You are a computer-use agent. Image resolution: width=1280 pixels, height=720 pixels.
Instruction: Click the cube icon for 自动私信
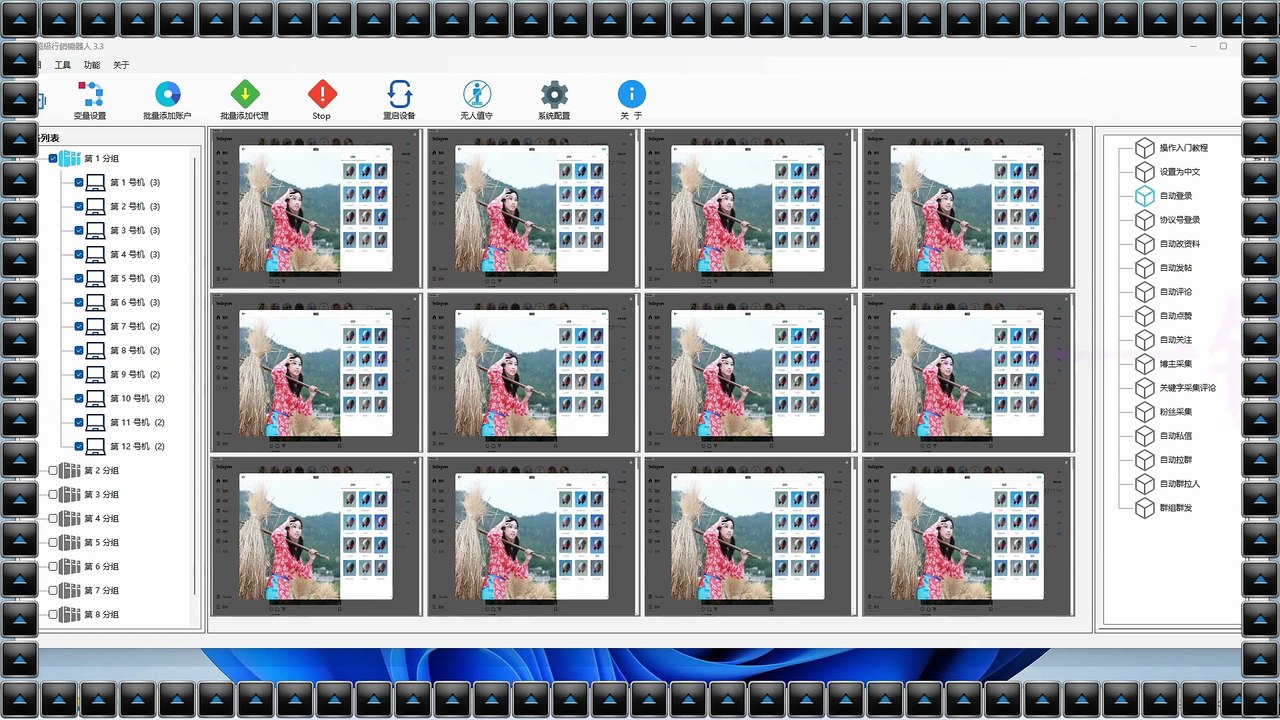click(x=1144, y=436)
